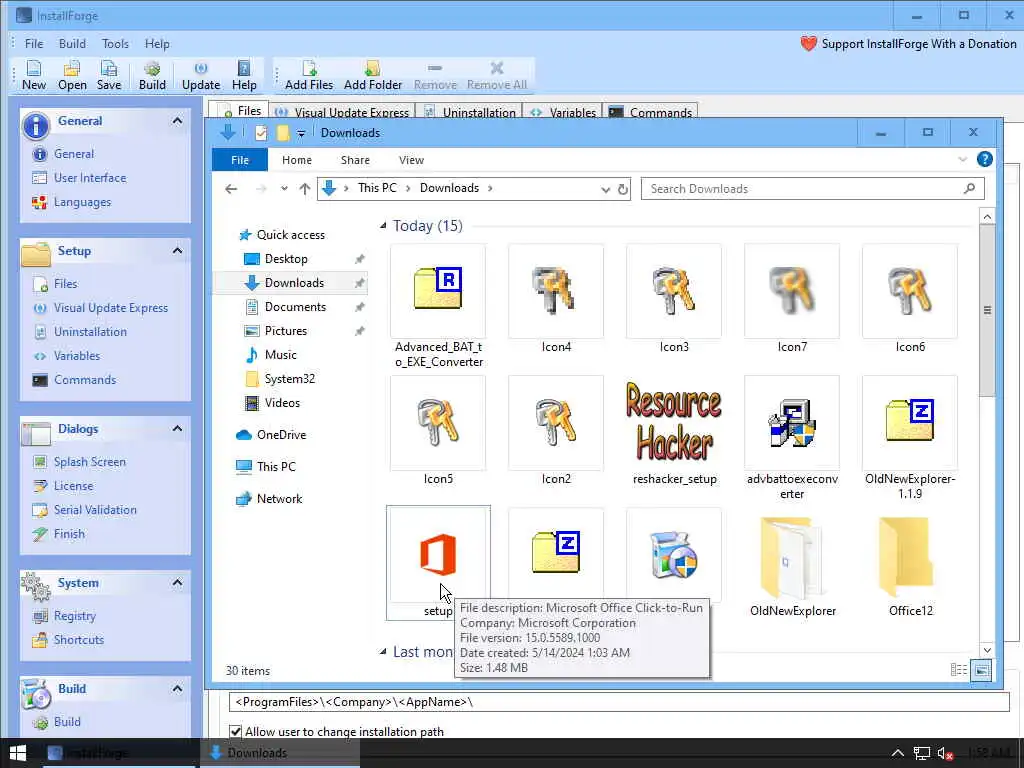Select Documents in navigation pane
Image resolution: width=1024 pixels, height=768 pixels.
[x=295, y=307]
